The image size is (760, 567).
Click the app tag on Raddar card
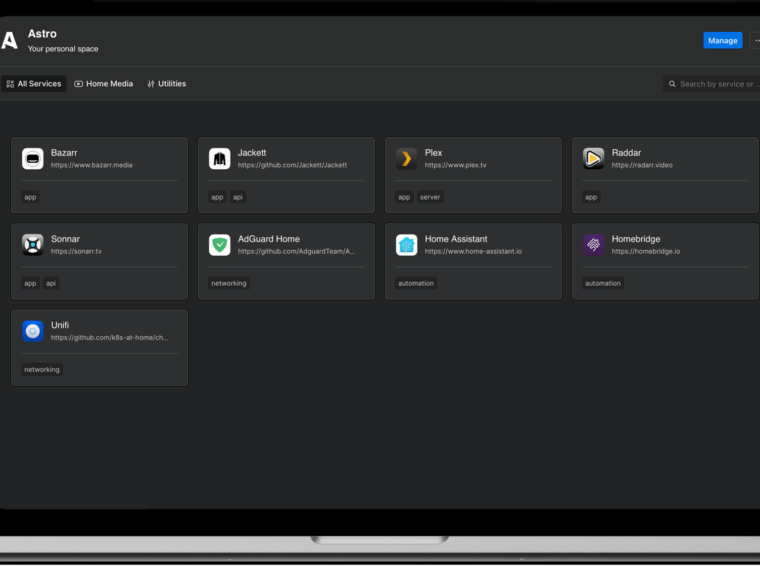(x=591, y=197)
